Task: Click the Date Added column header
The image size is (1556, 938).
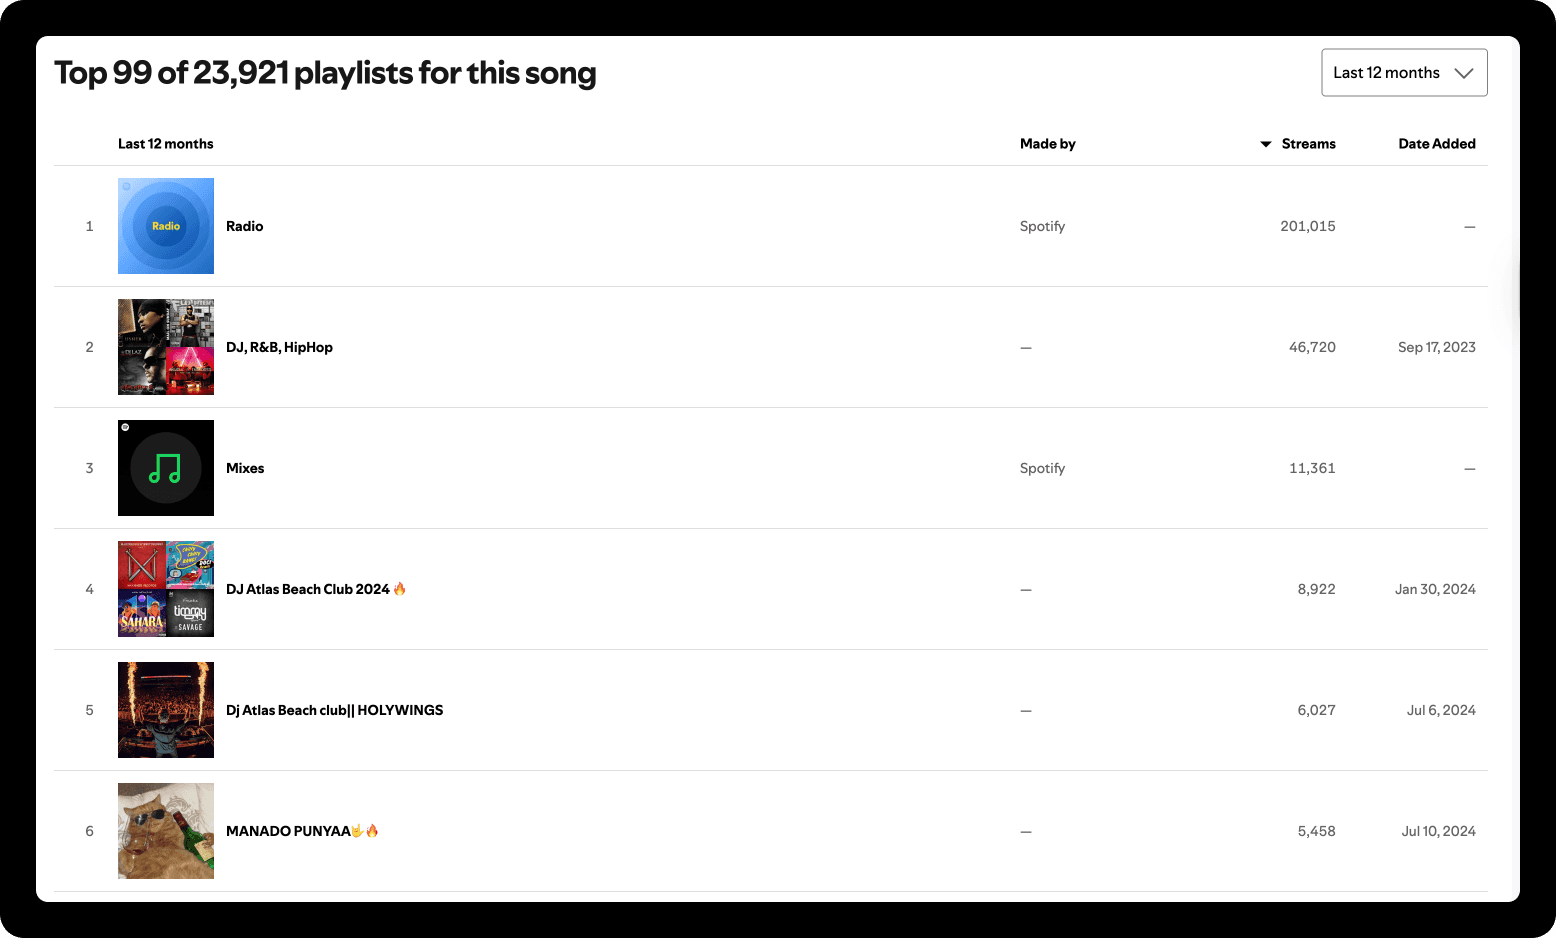Action: coord(1437,144)
